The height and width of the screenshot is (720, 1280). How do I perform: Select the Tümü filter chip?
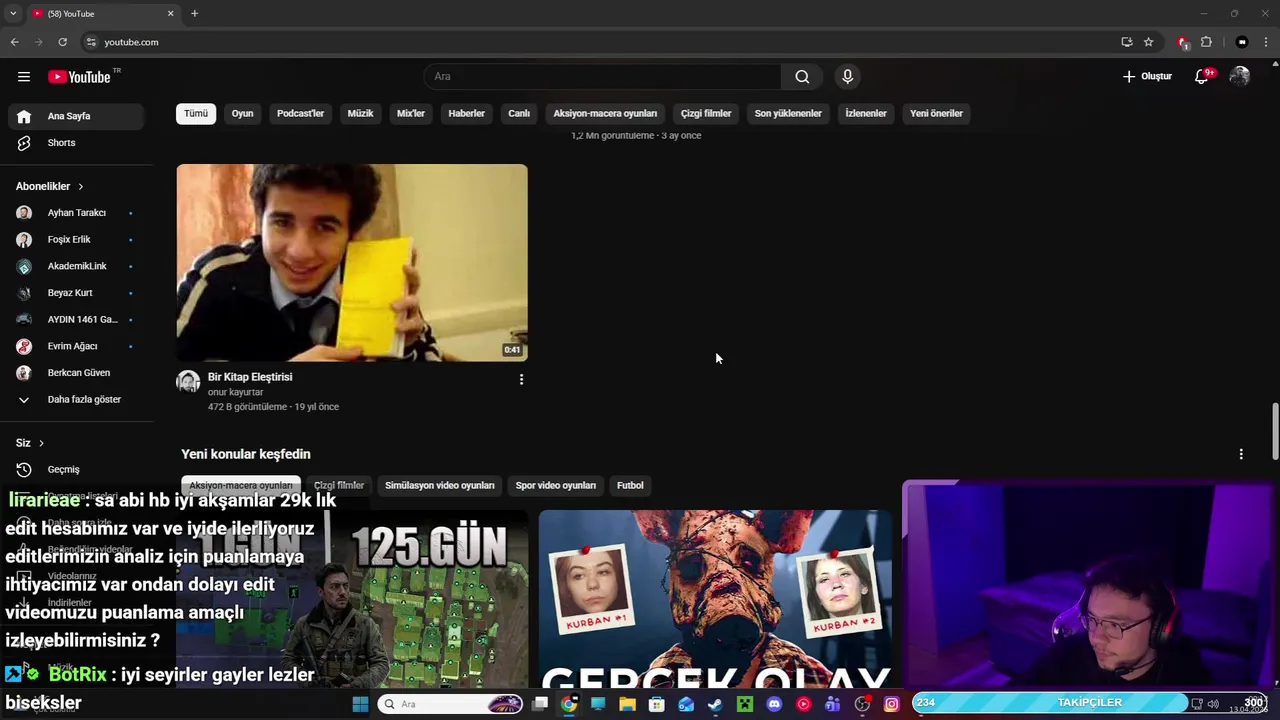point(196,113)
